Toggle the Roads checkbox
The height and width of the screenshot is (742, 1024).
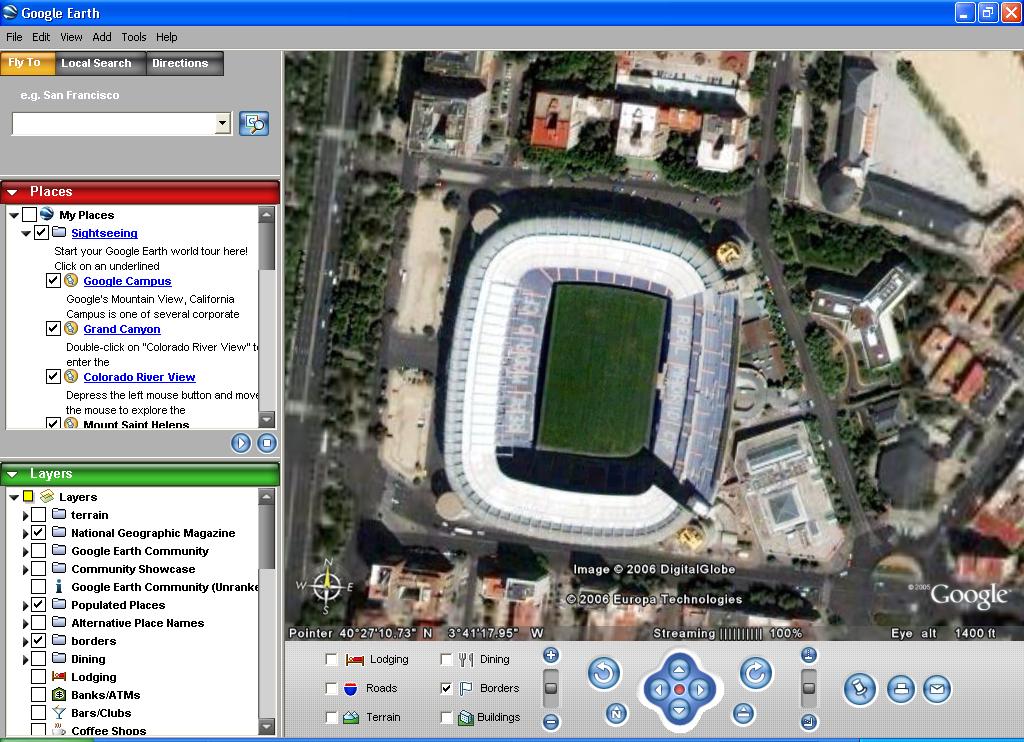tap(331, 688)
